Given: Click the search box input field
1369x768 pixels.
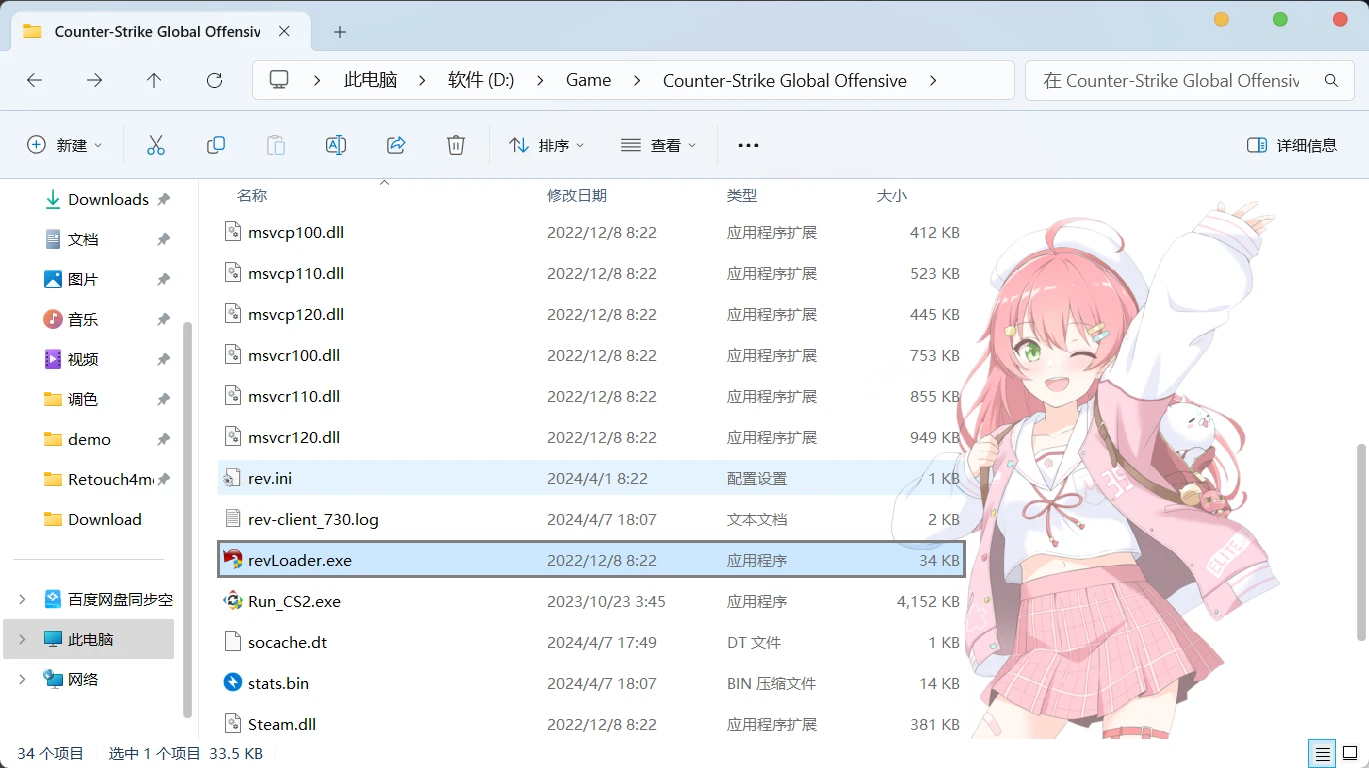Looking at the screenshot, I should (1172, 80).
